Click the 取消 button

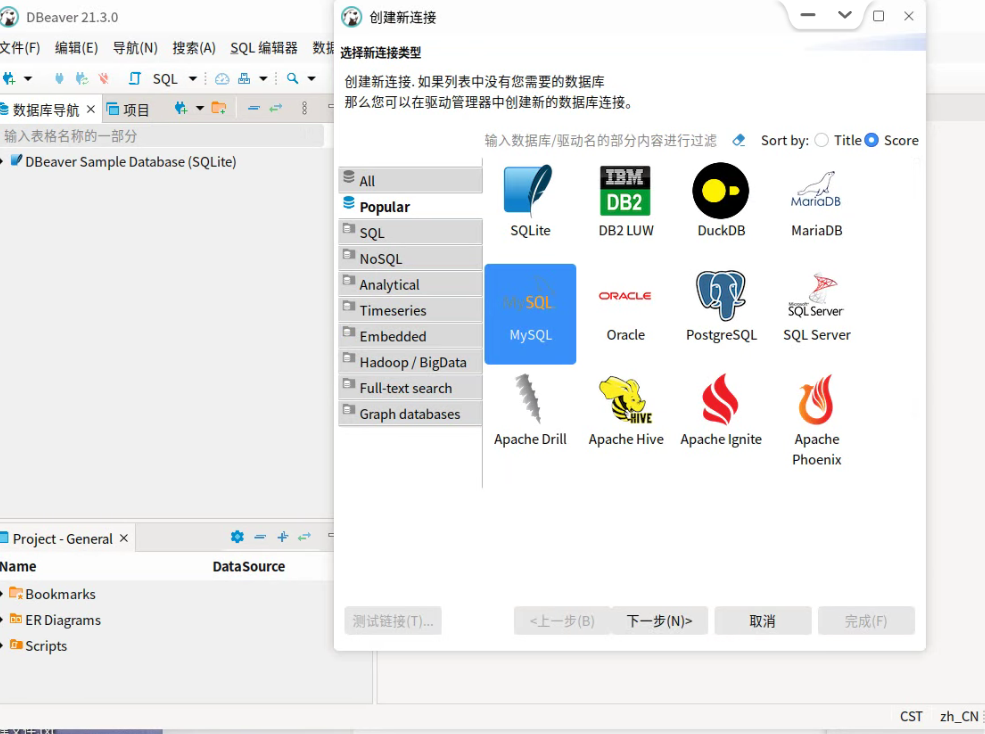[763, 621]
